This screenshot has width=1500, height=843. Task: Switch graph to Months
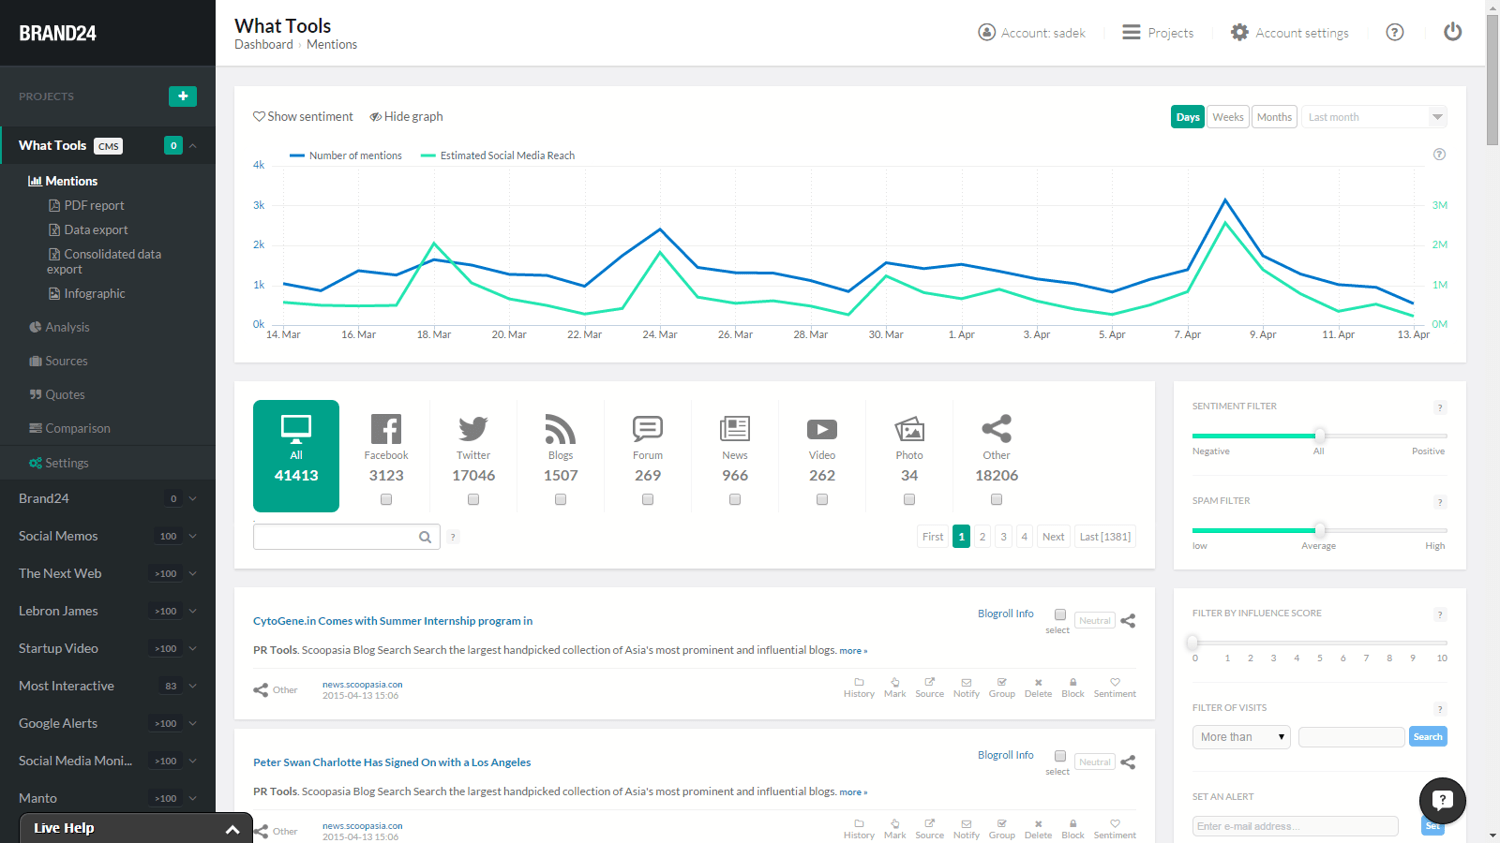coord(1274,117)
